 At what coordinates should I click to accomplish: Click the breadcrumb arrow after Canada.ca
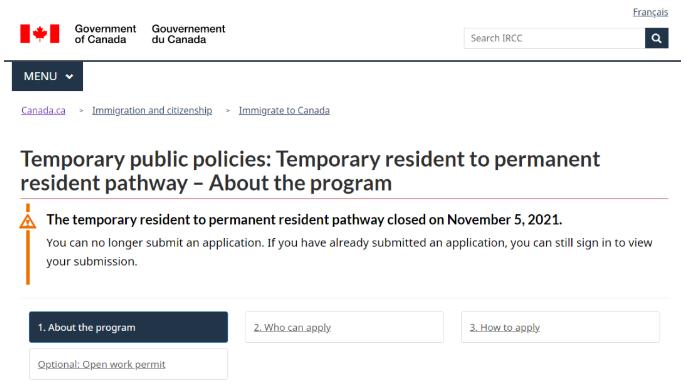click(x=81, y=111)
